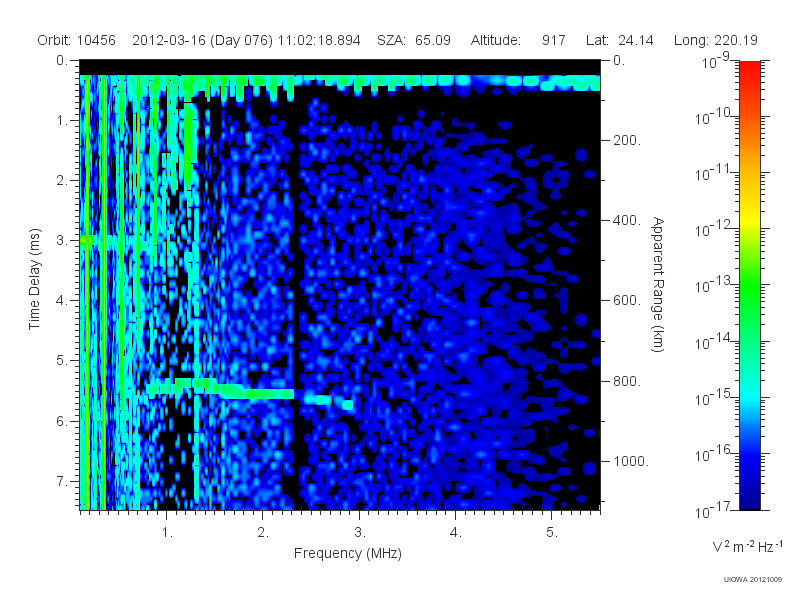Click the '600.' apparent range tick label
Image resolution: width=800 pixels, height=600 pixels.
627,301
